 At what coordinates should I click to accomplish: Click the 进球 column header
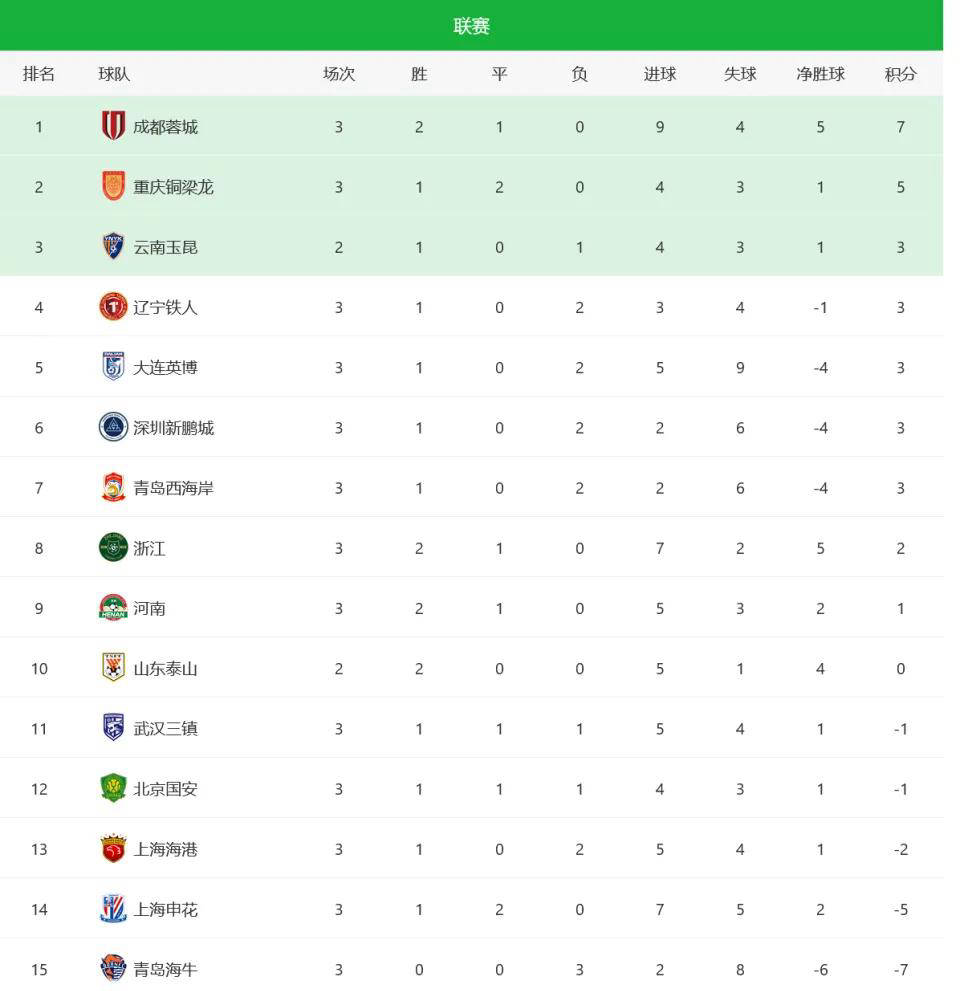660,74
